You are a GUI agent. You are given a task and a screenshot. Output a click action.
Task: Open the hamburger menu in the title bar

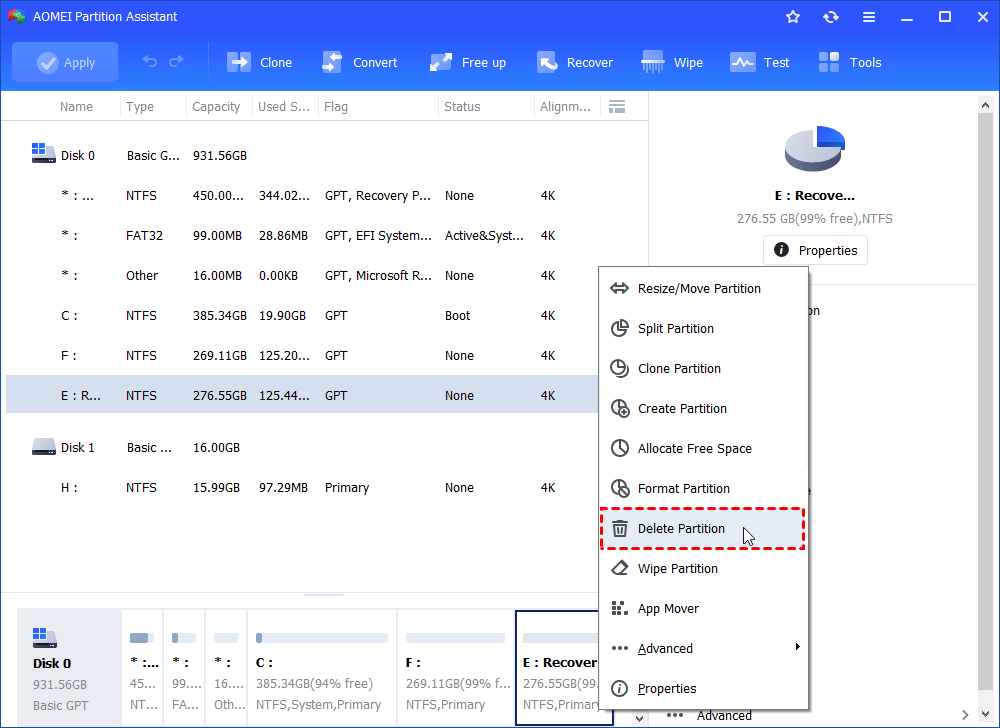[868, 16]
